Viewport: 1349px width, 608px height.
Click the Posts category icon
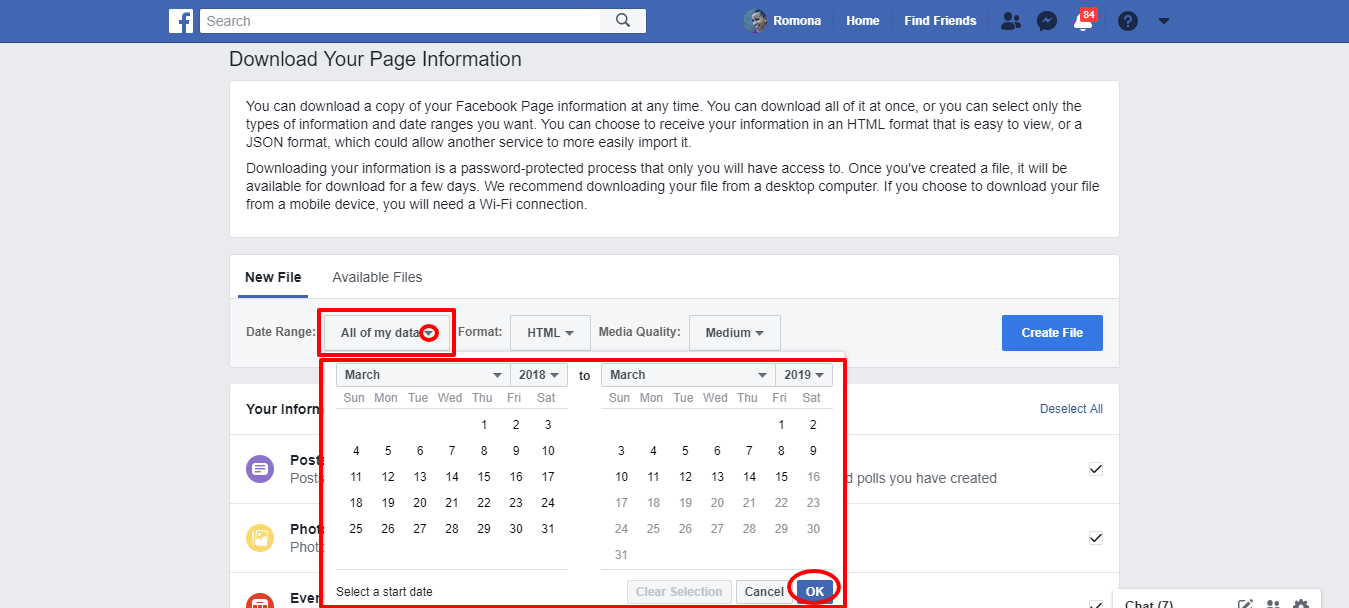point(260,468)
